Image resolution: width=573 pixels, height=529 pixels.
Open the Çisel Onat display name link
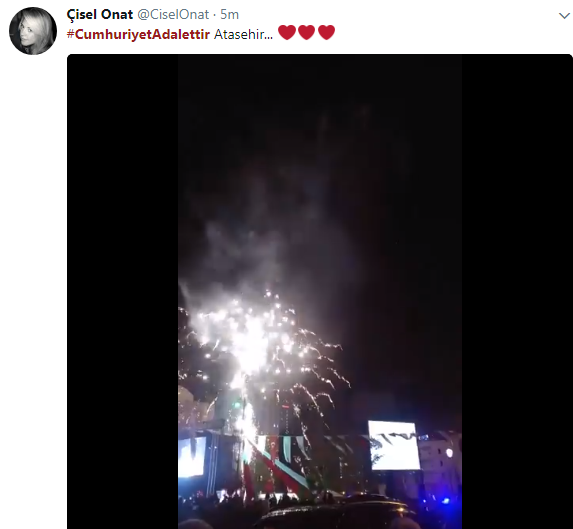click(x=100, y=15)
